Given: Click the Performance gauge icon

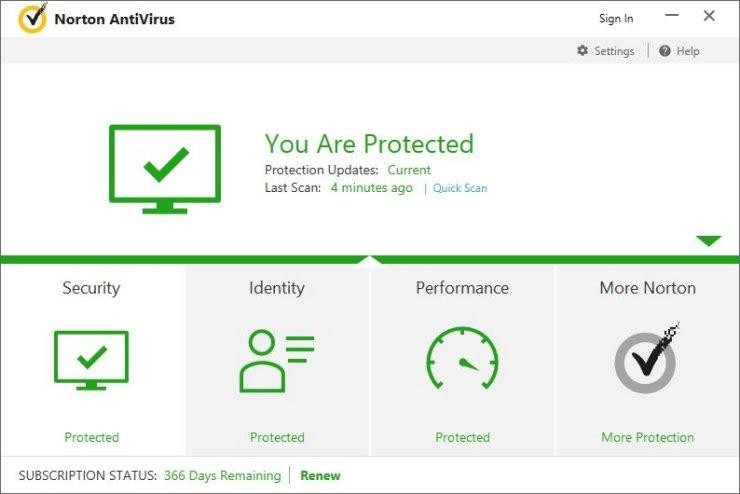Looking at the screenshot, I should (x=462, y=359).
